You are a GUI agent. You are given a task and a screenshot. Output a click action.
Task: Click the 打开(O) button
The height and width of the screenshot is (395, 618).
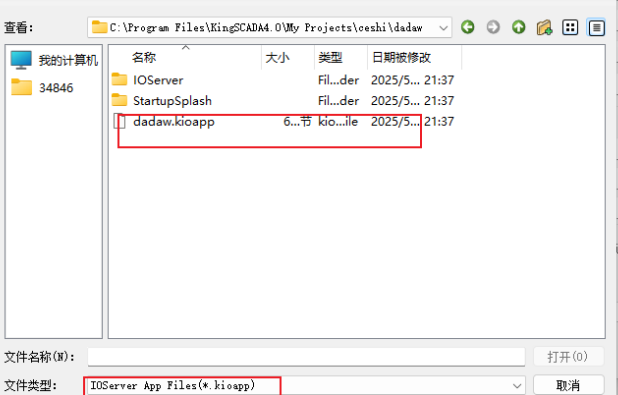(568, 357)
